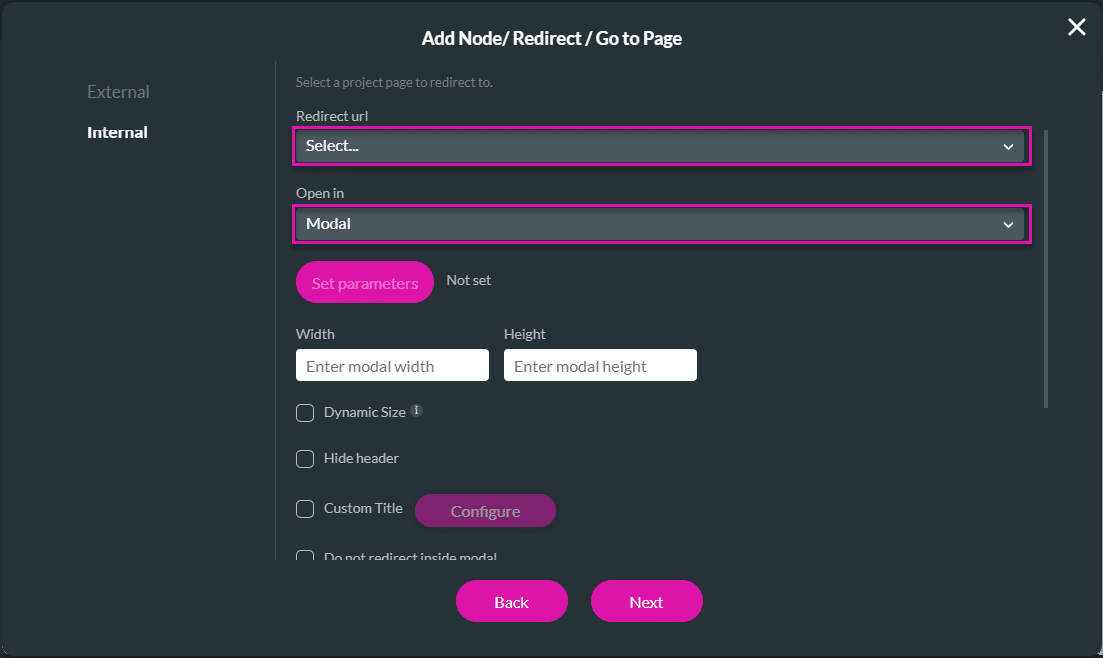Click the dialog vertical scrollbar
This screenshot has width=1103, height=658.
[1045, 268]
